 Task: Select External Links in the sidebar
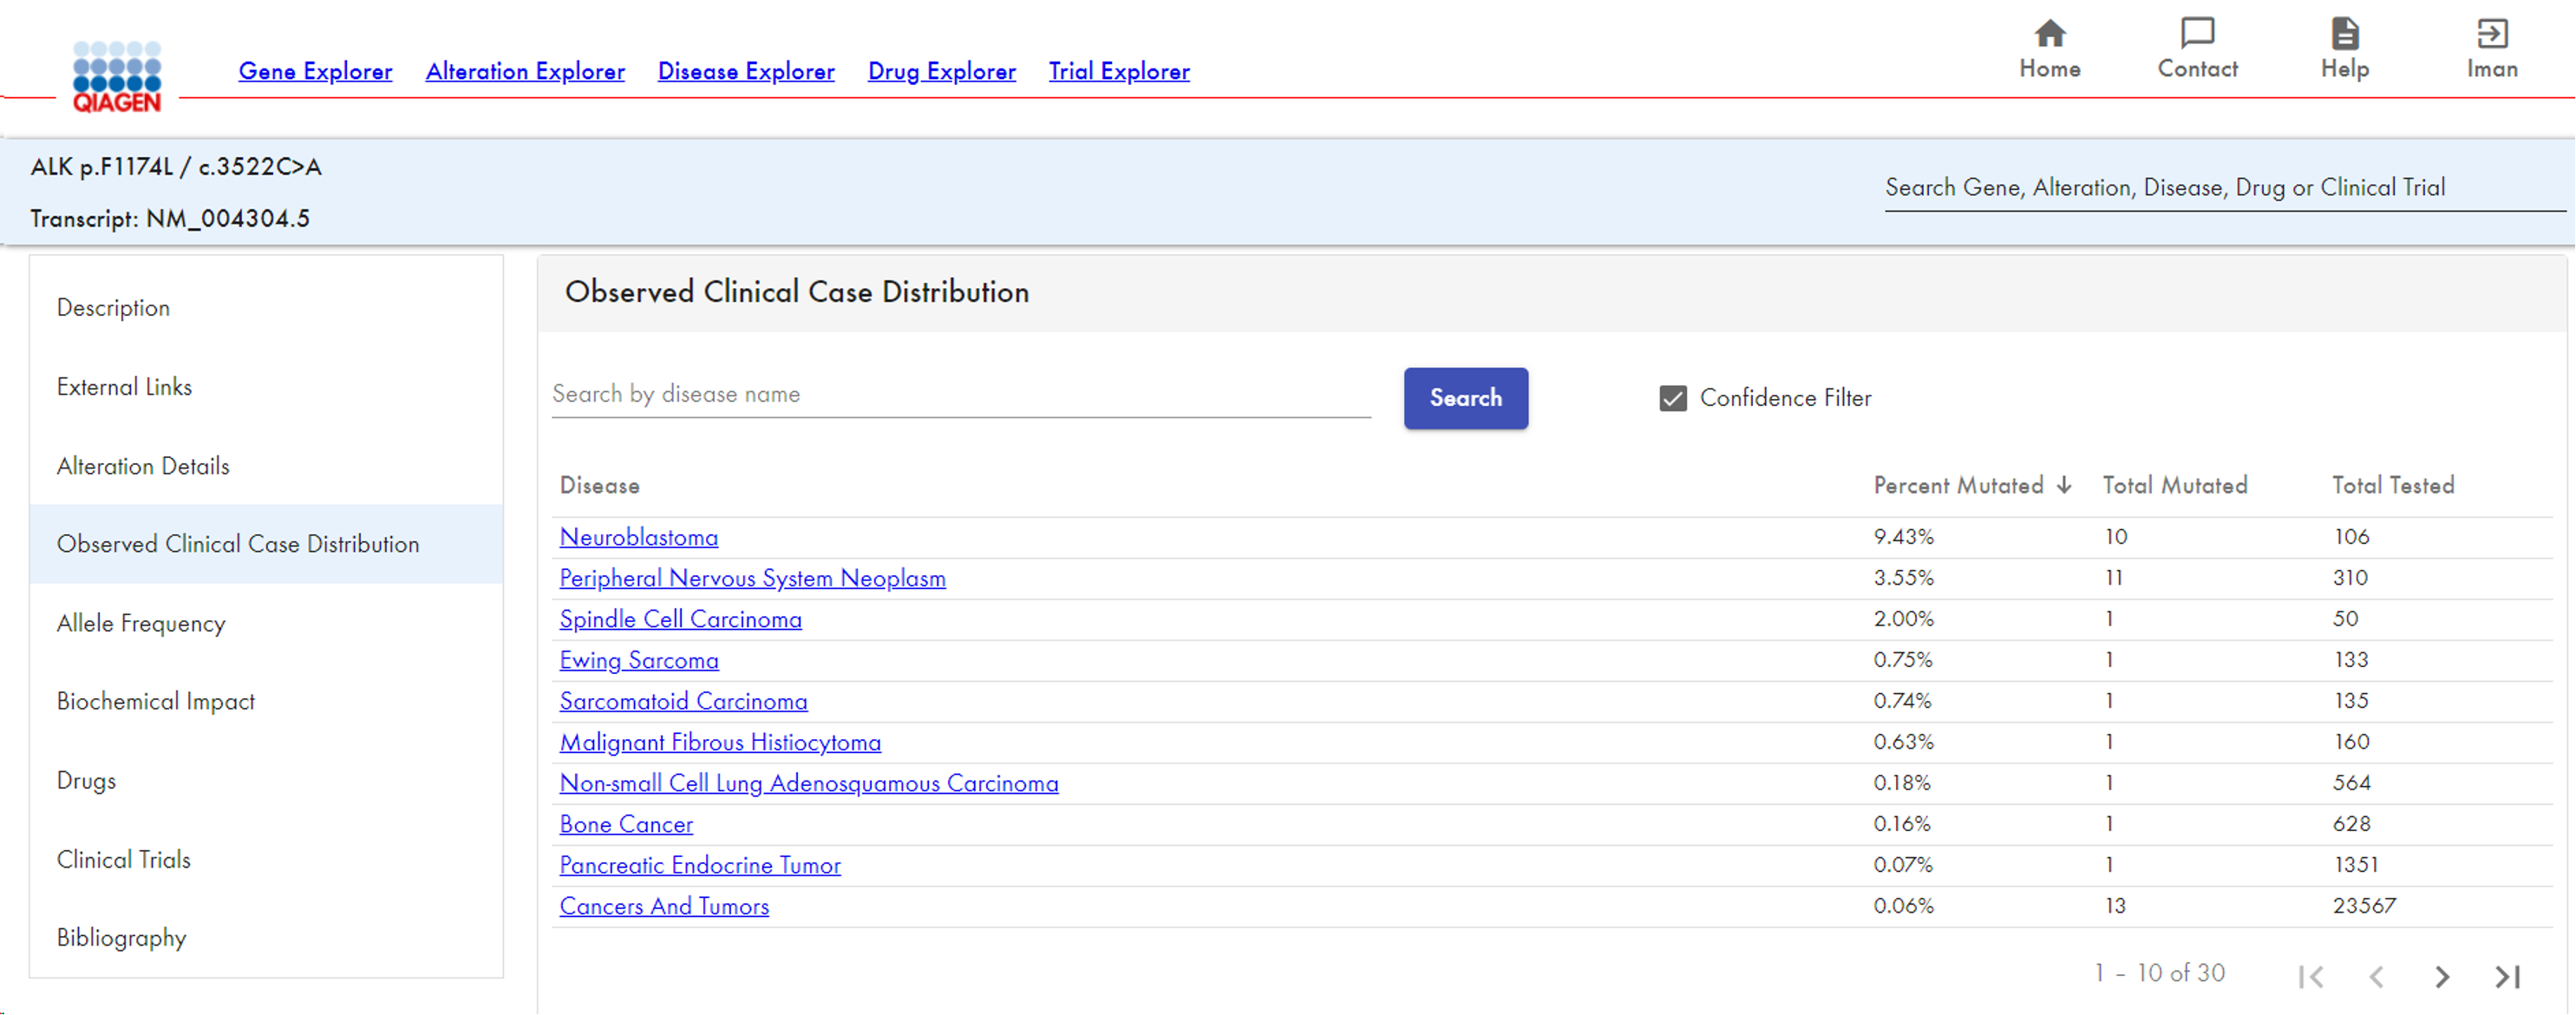266,387
